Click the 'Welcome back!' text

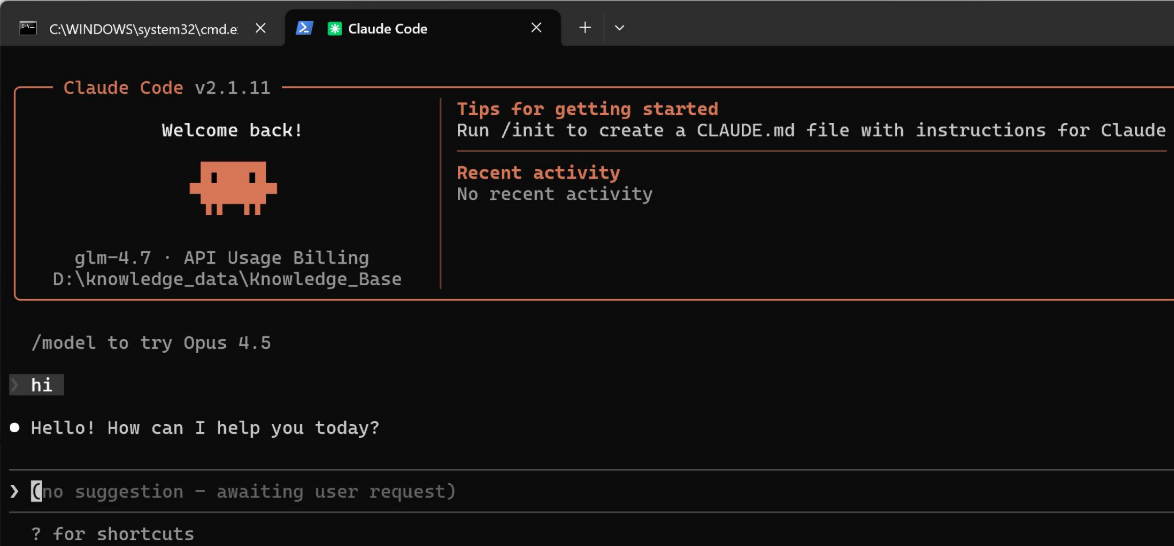233,130
